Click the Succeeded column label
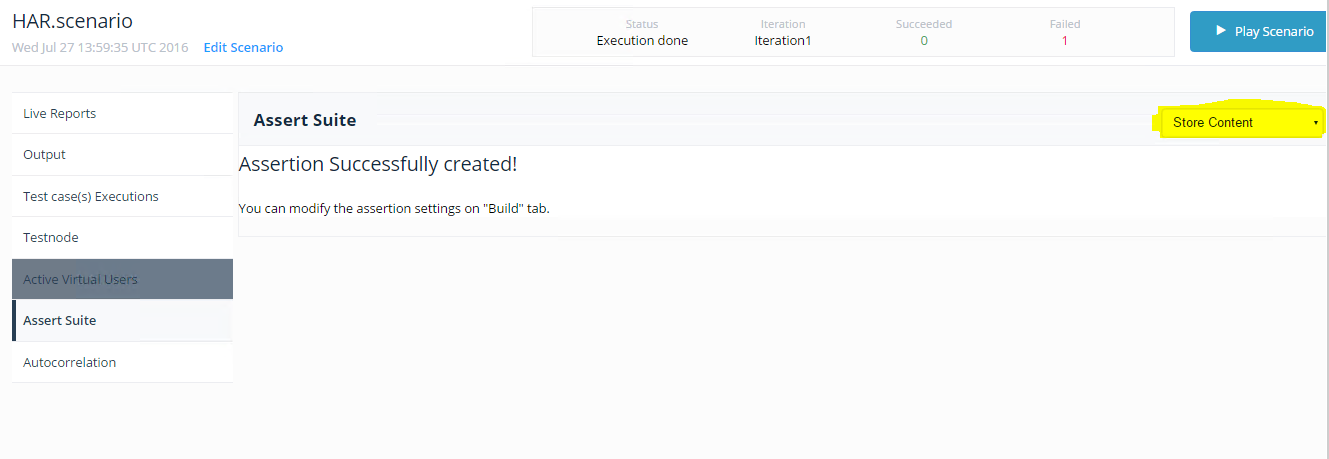The width and height of the screenshot is (1329, 459). click(x=924, y=24)
